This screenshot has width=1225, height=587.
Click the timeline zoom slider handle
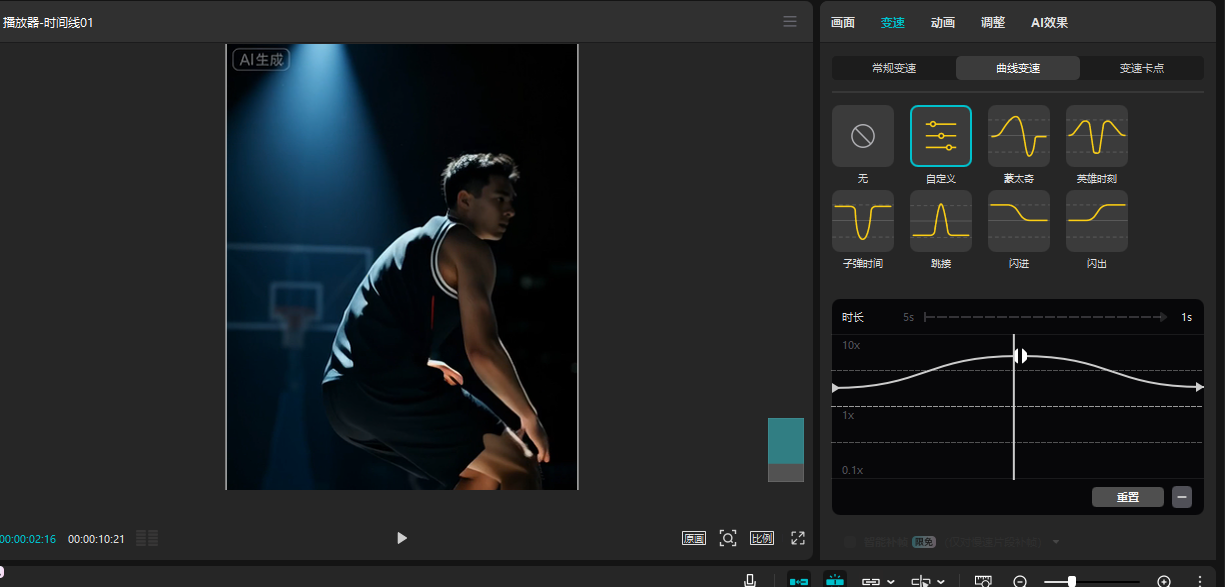(1072, 581)
